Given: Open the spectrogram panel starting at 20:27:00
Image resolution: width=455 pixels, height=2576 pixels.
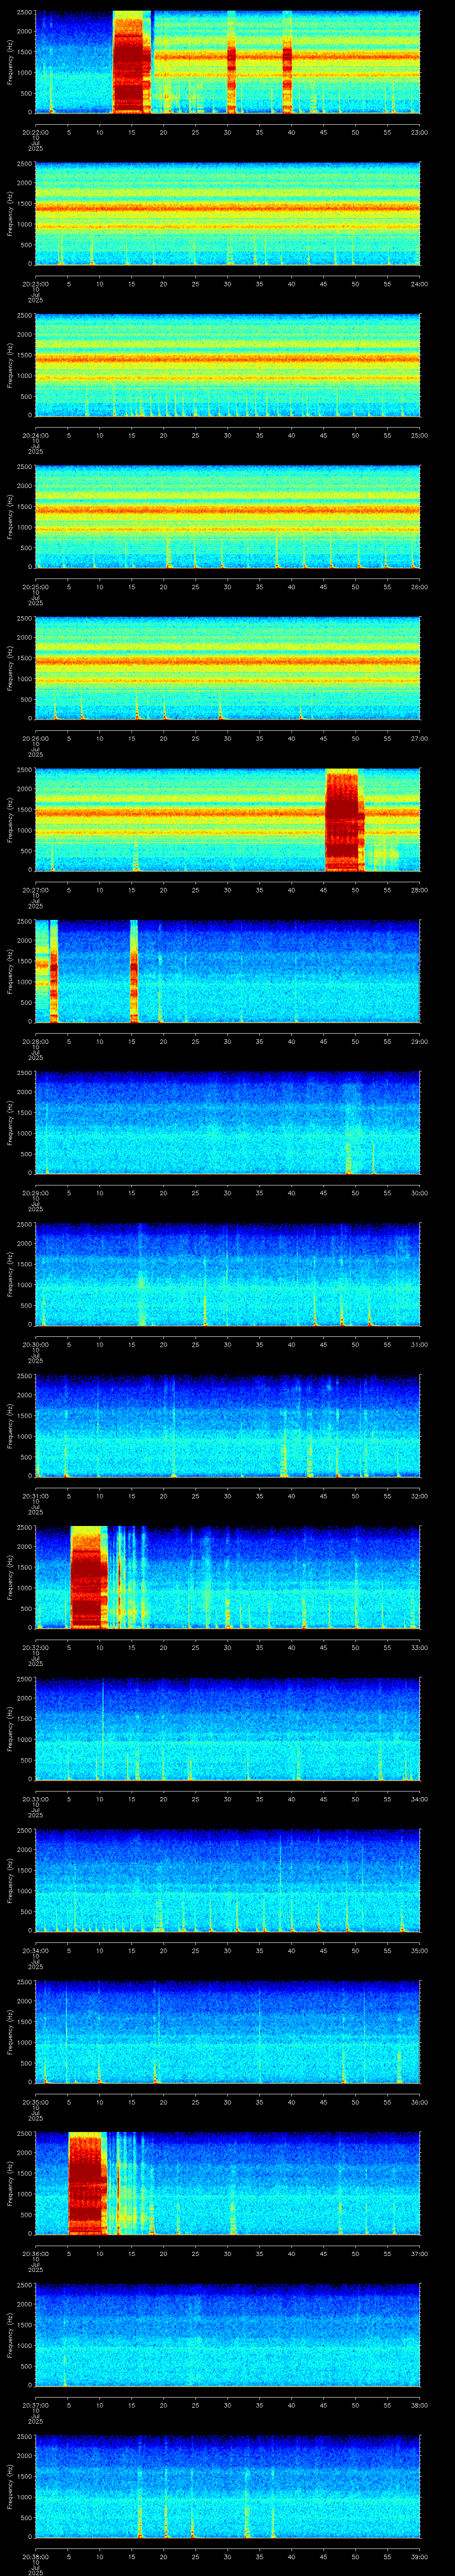Looking at the screenshot, I should click(228, 820).
